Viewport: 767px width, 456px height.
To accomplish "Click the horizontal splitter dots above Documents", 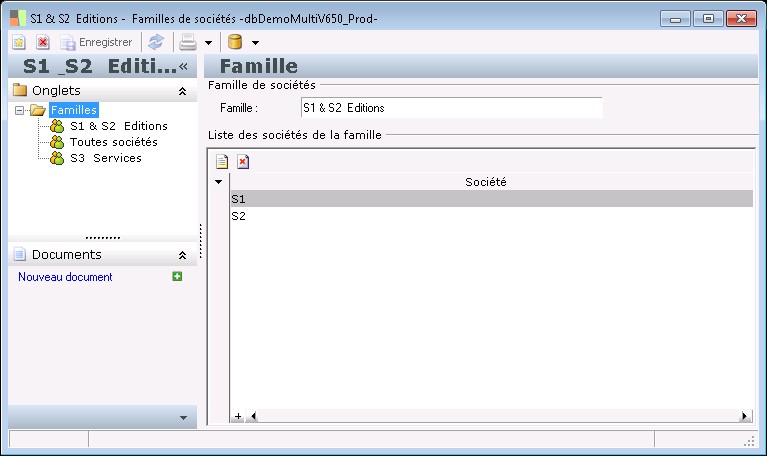I will point(103,238).
